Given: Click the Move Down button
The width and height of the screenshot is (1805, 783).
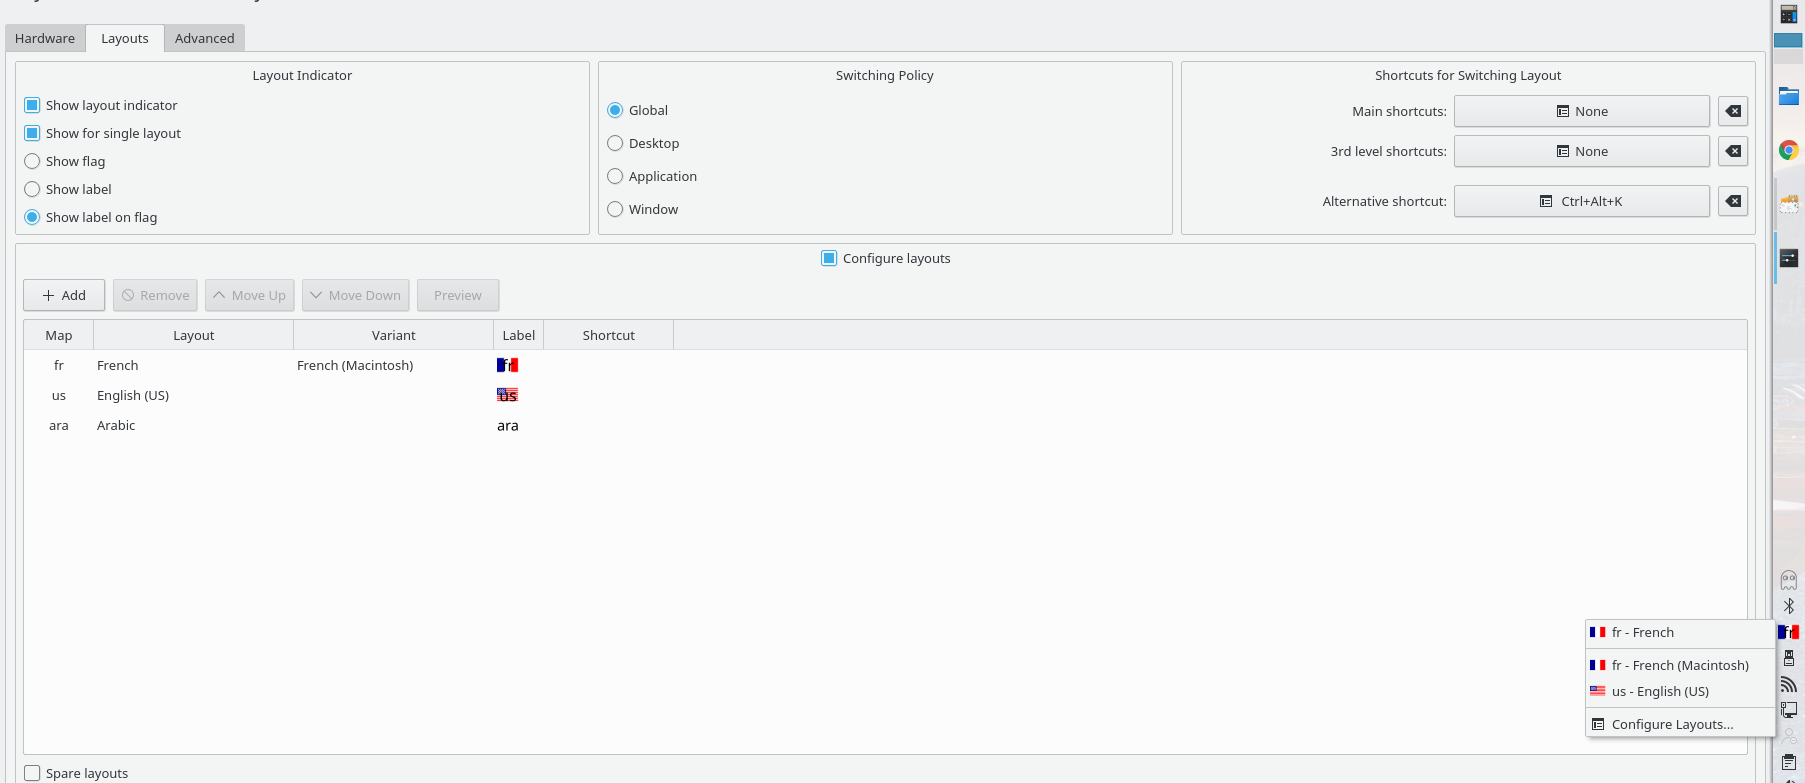Looking at the screenshot, I should click(x=356, y=295).
